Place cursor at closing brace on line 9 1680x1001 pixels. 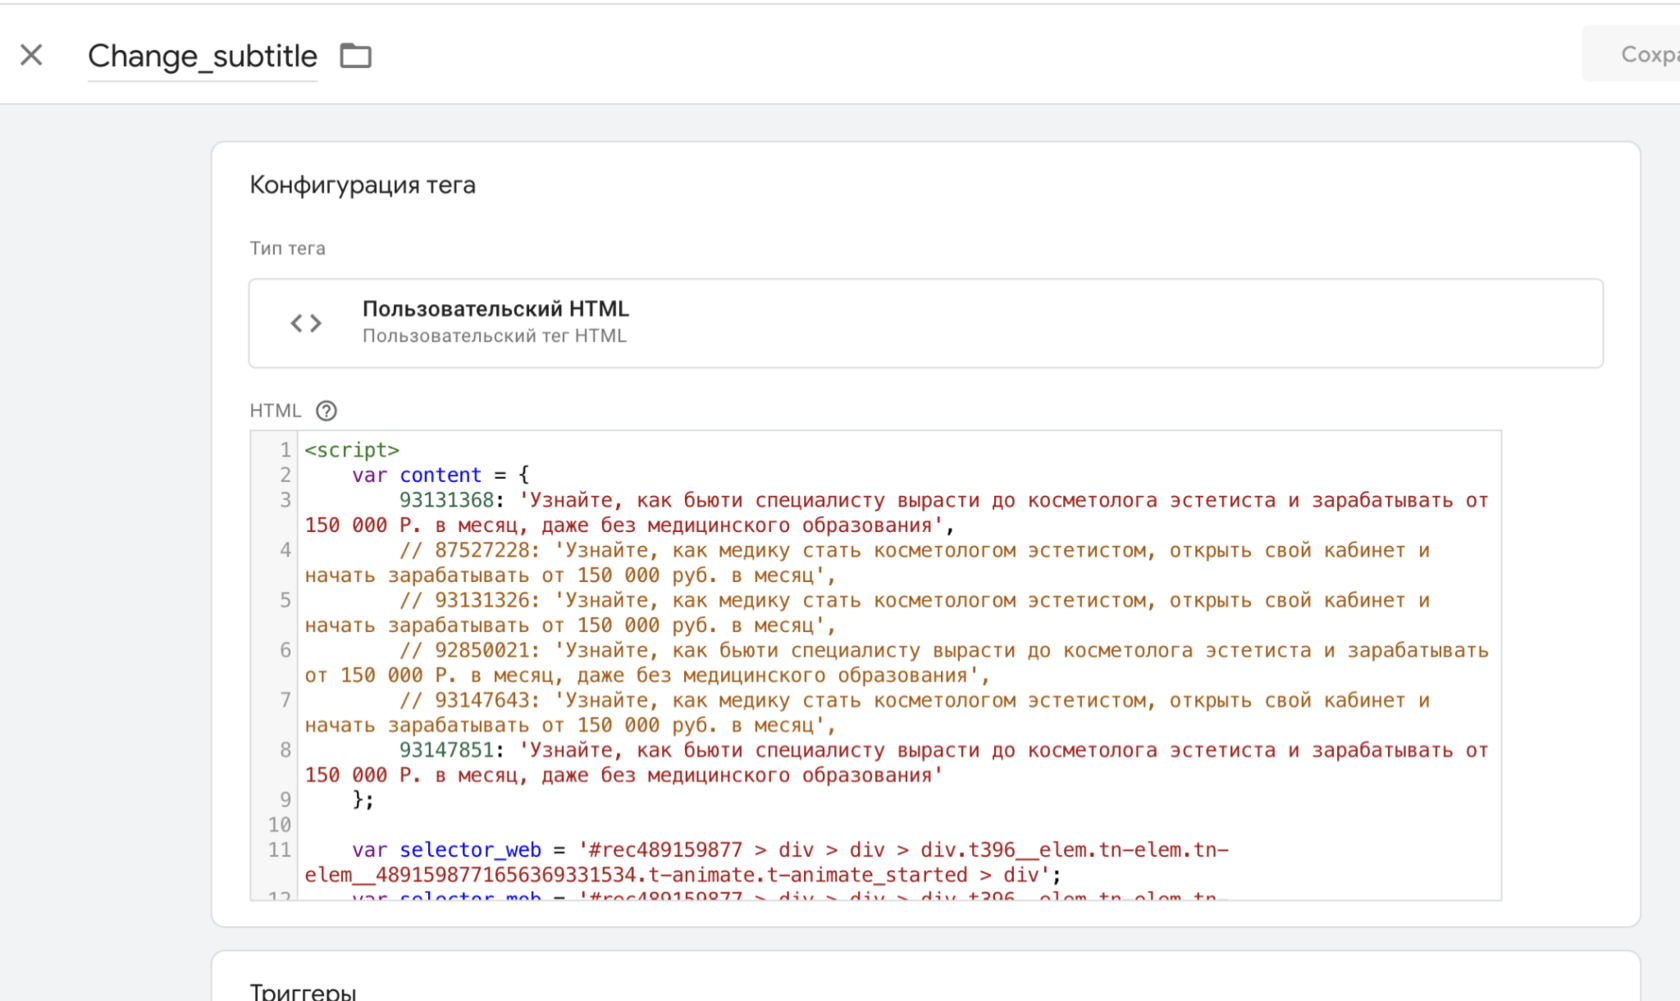(359, 800)
